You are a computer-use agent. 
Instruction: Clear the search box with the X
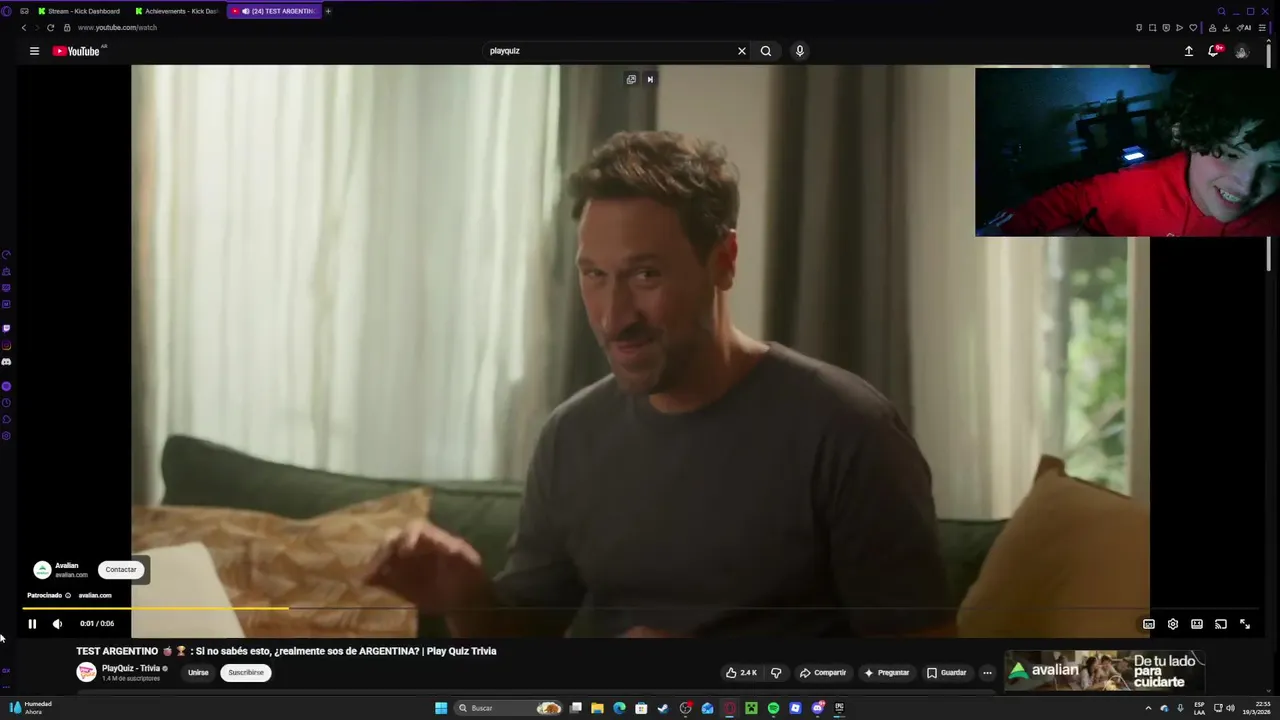coord(742,51)
